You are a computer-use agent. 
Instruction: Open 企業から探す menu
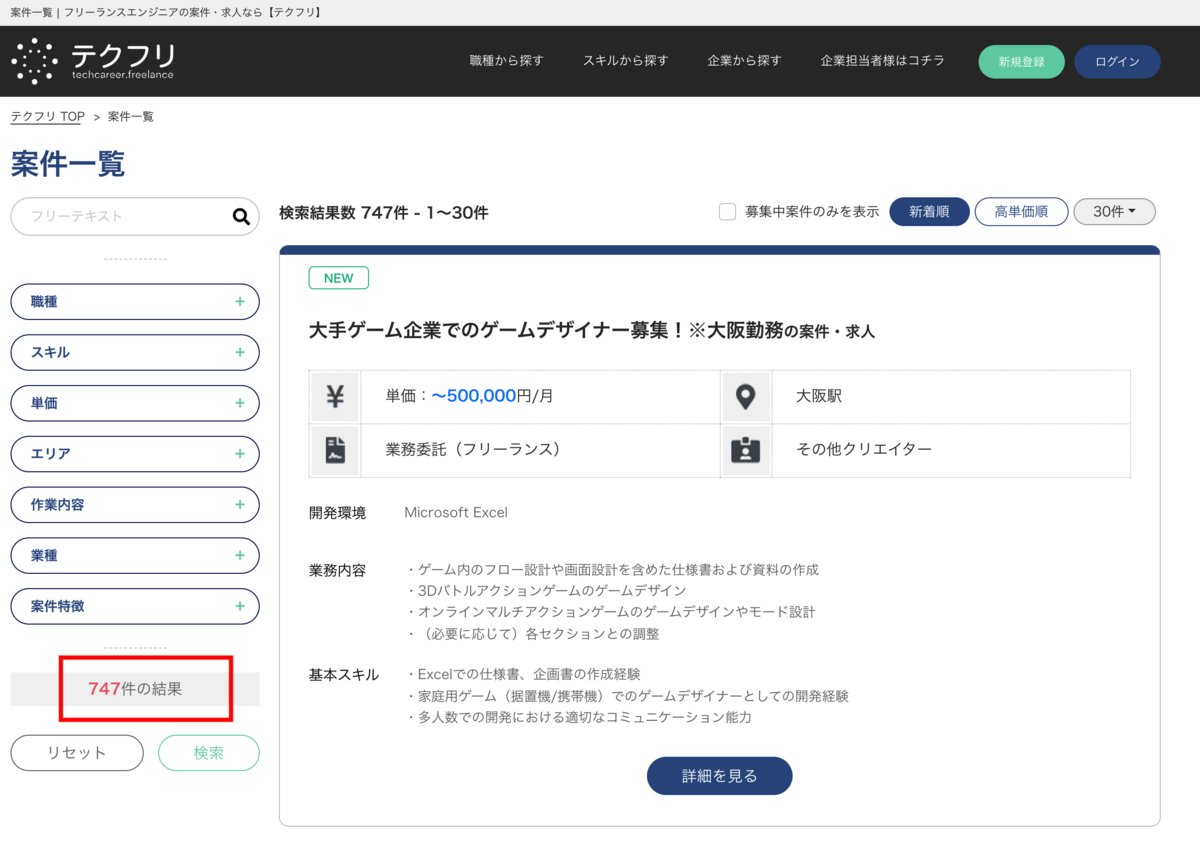coord(744,61)
